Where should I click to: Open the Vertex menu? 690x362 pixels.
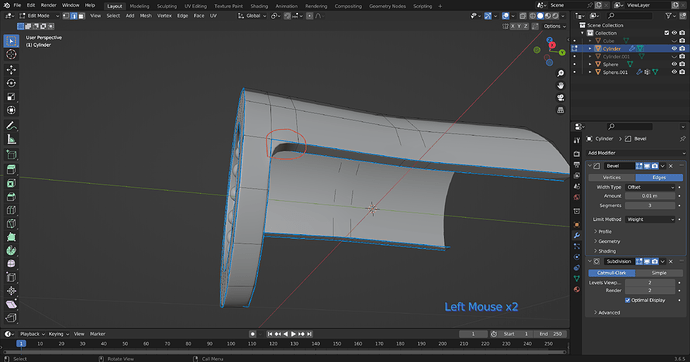pyautogui.click(x=164, y=16)
